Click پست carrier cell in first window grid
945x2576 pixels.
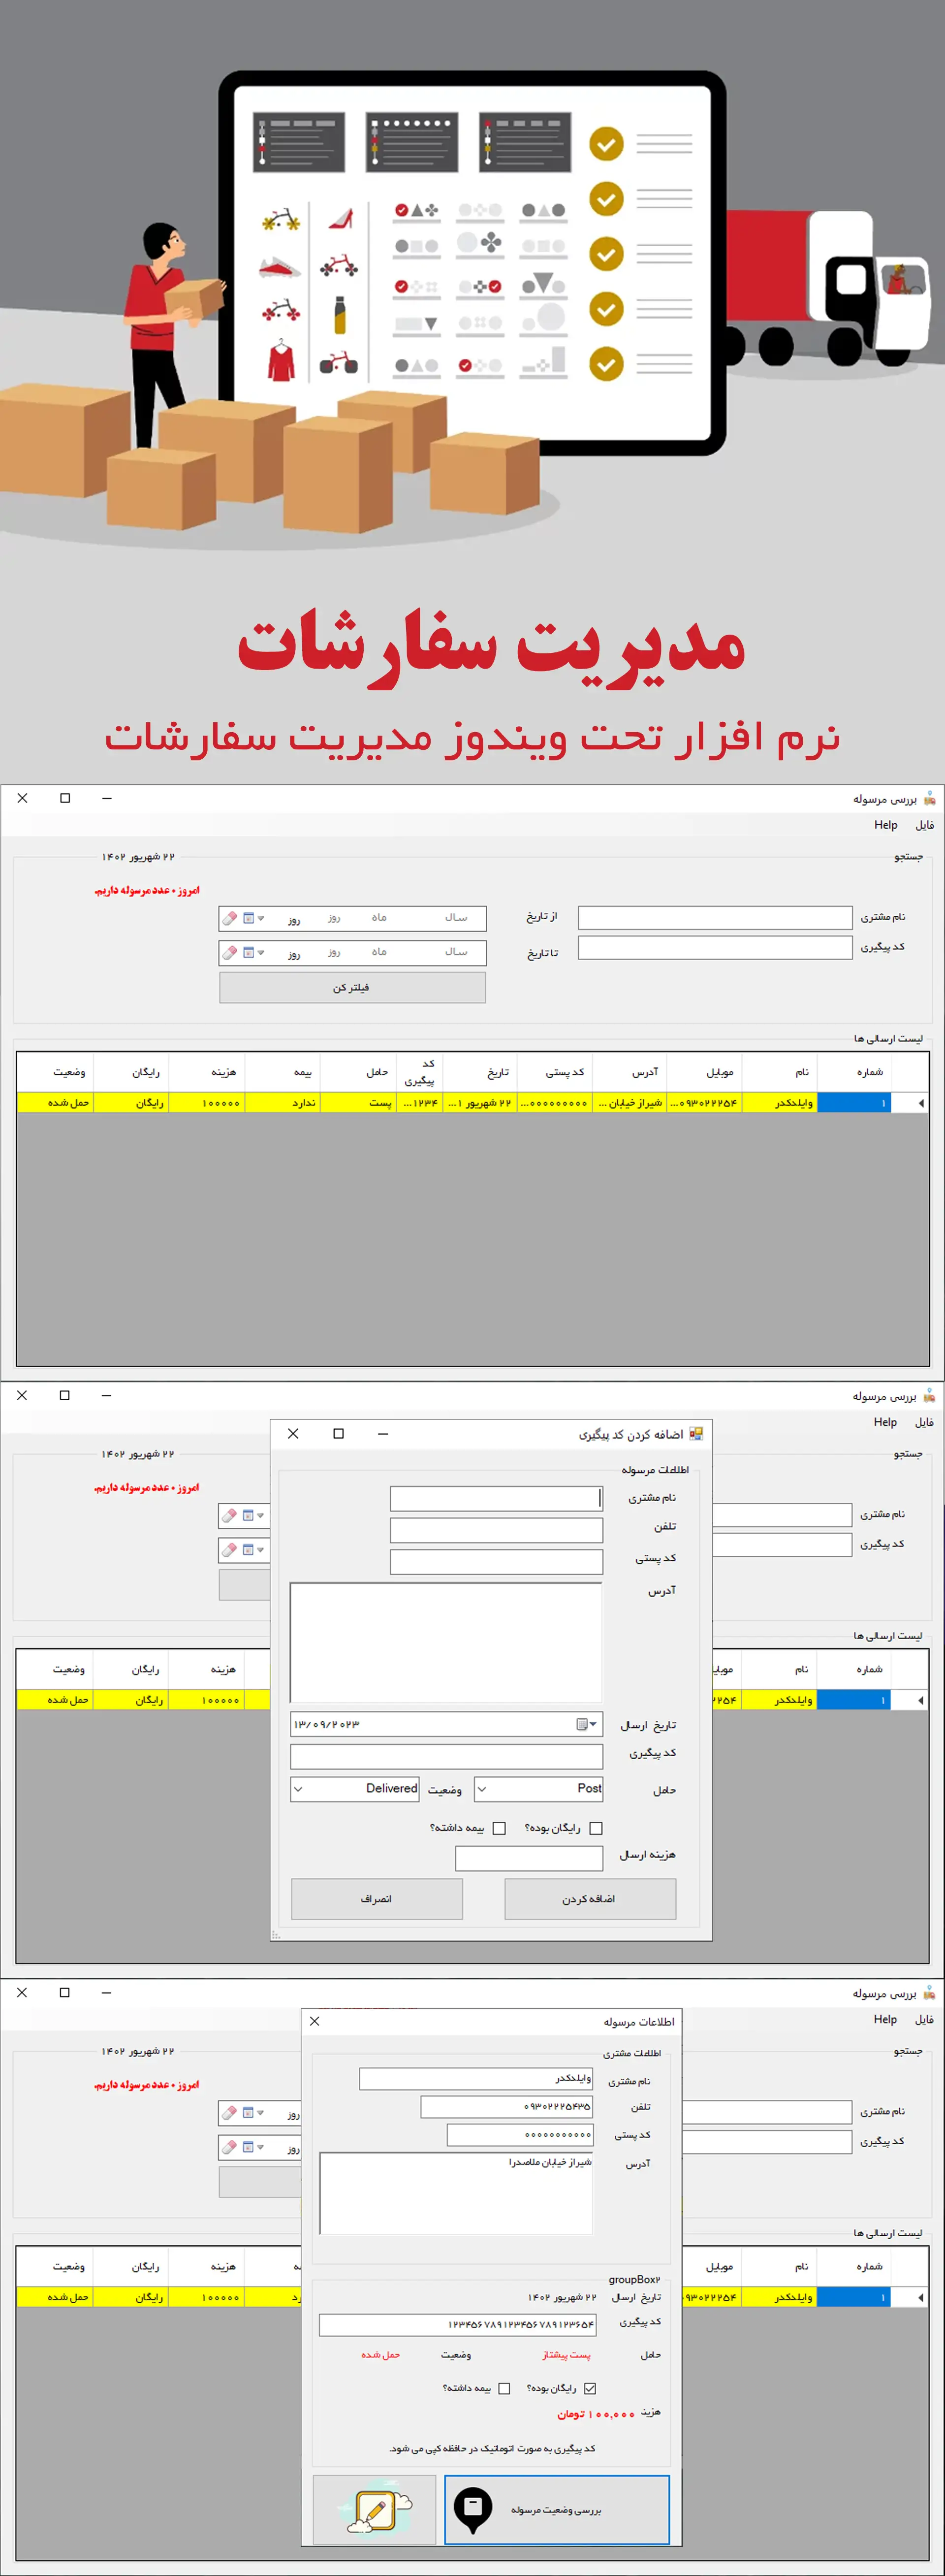coord(358,1102)
